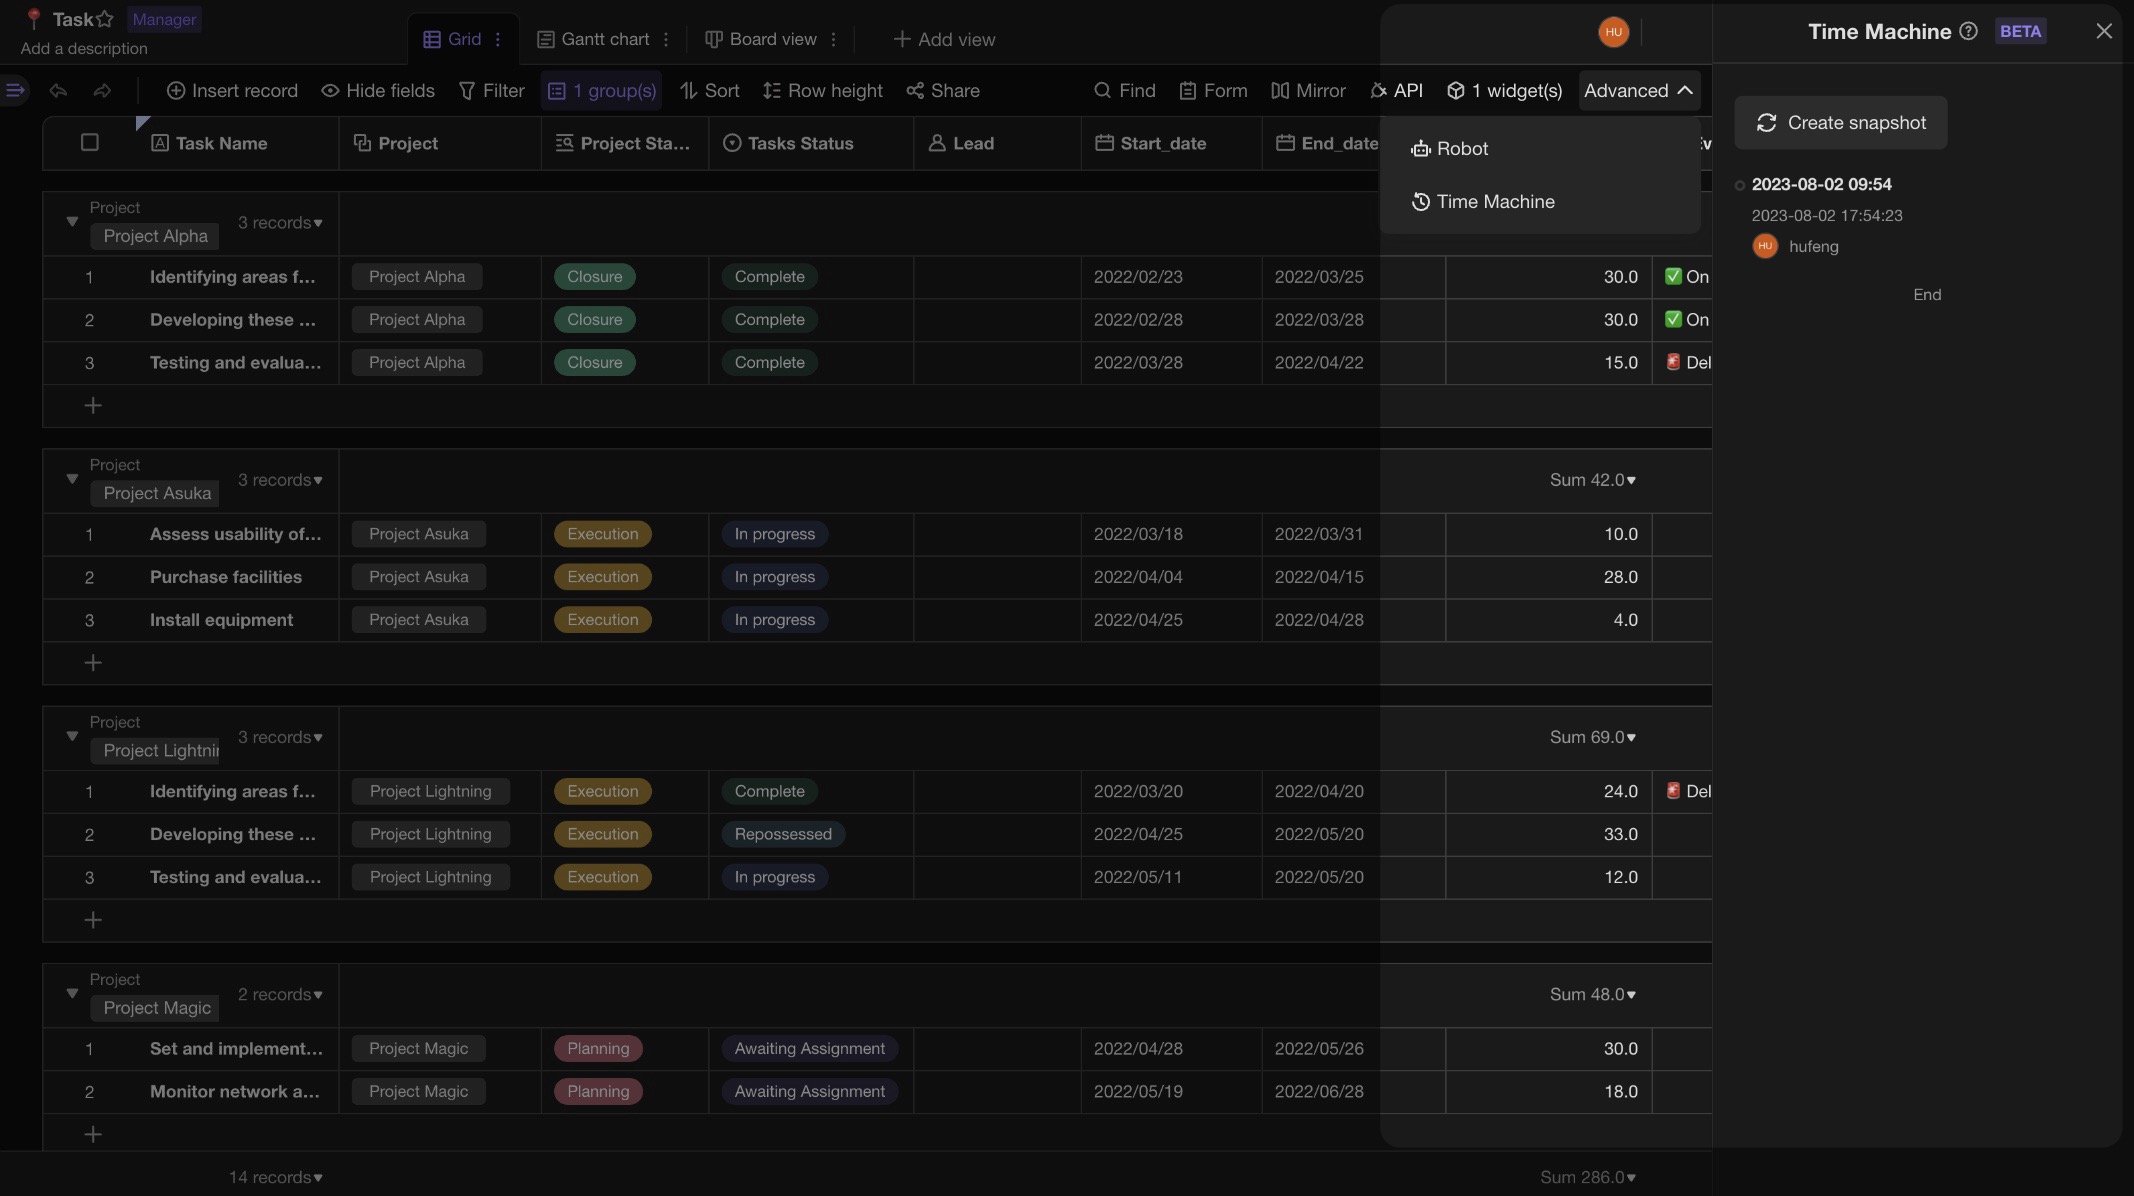Open the 14 records total dropdown
This screenshot has height=1196, width=2134.
click(276, 1178)
